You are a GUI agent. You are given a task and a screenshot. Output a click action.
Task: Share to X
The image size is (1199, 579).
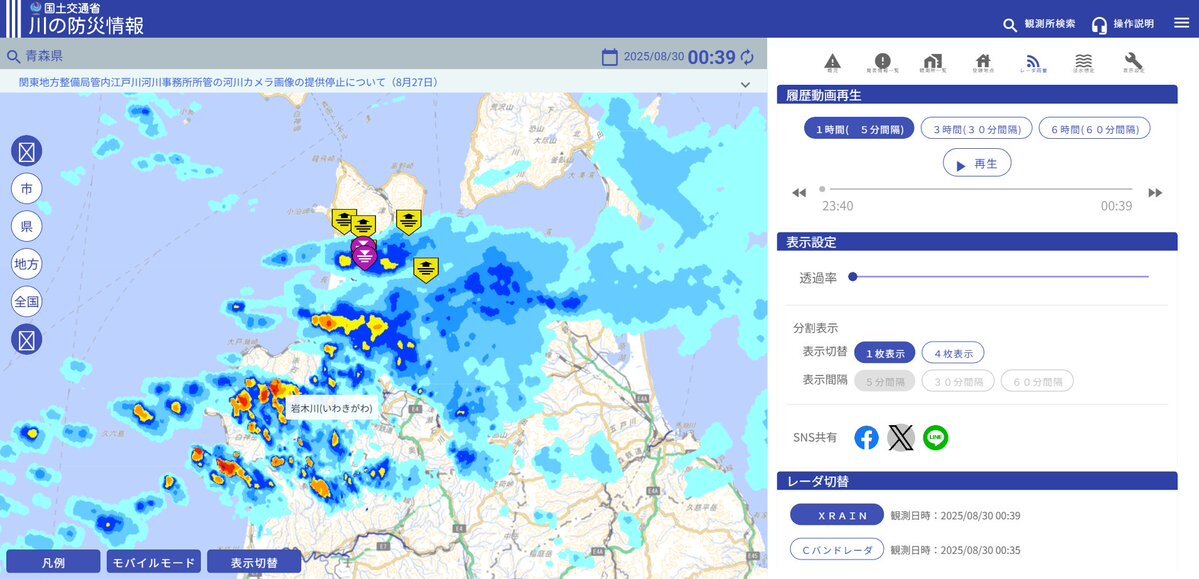pyautogui.click(x=901, y=438)
